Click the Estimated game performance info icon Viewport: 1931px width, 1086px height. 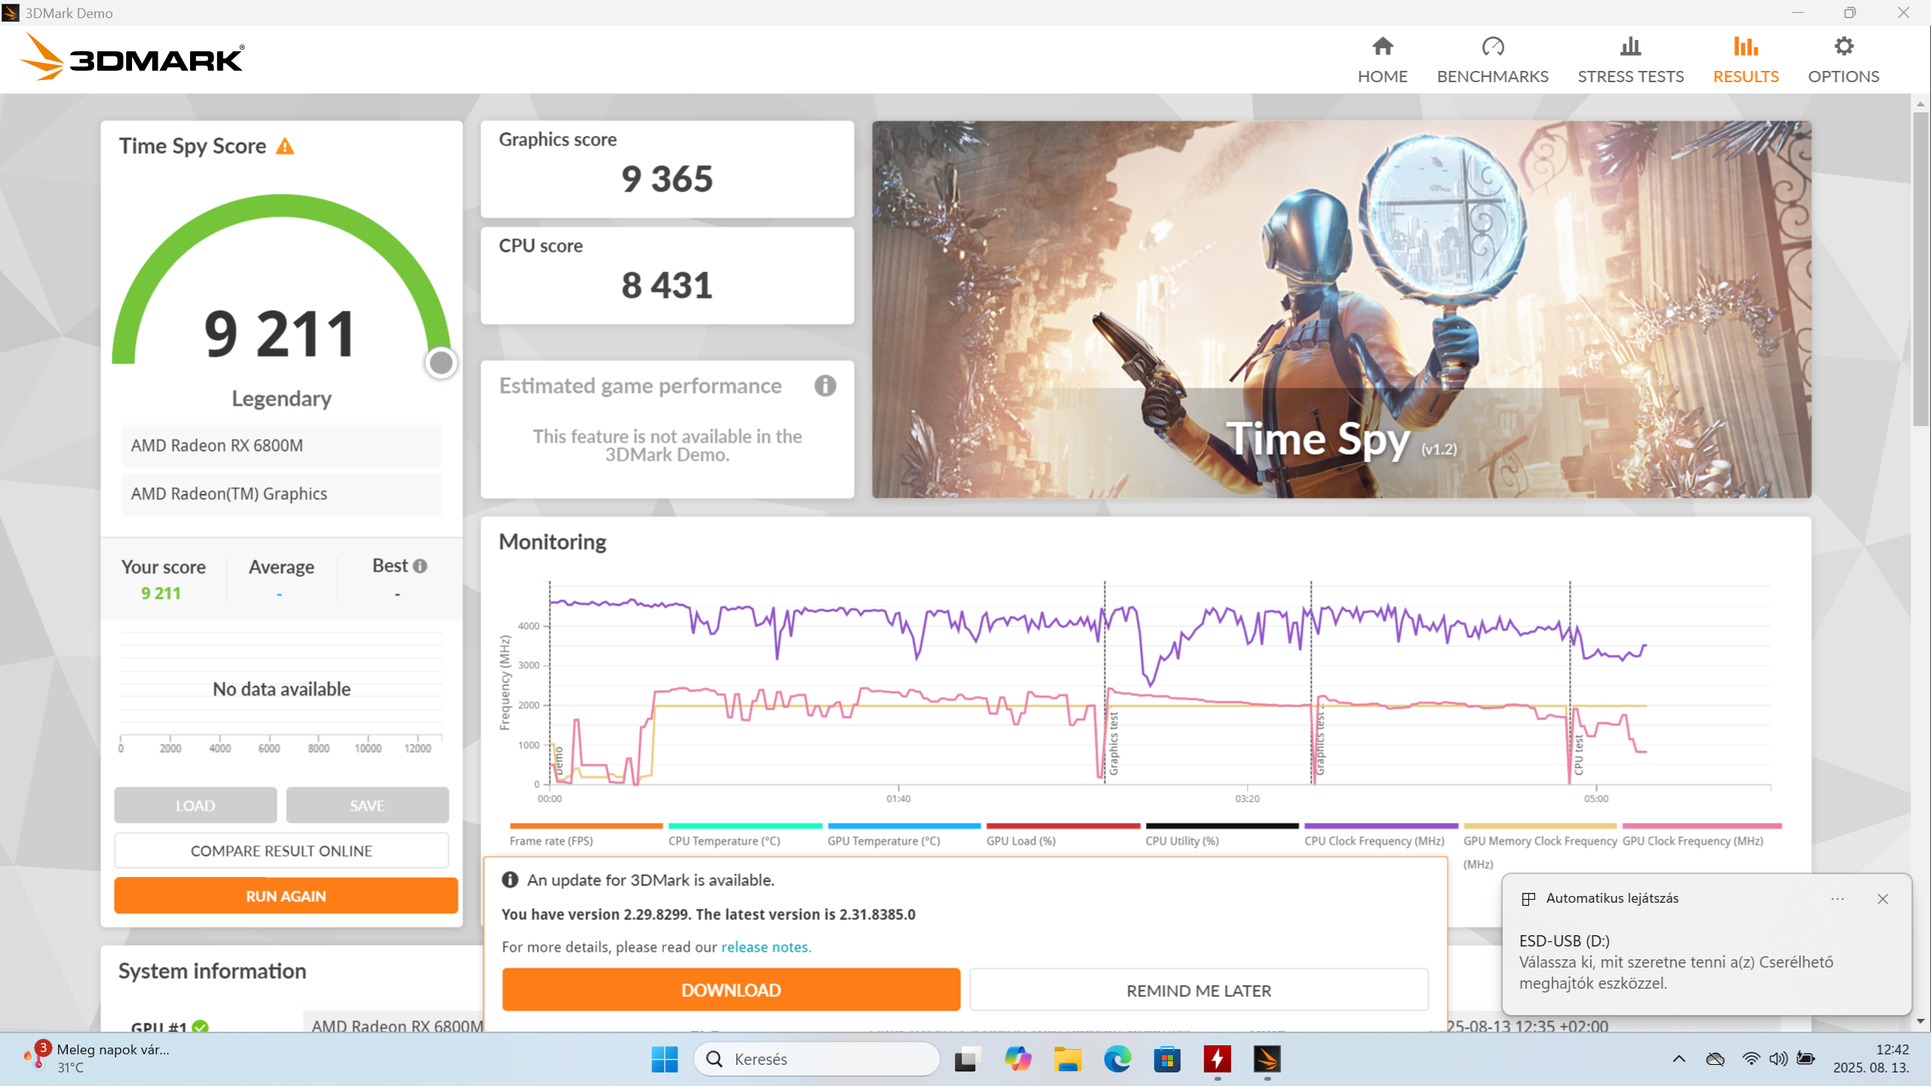[x=825, y=386]
